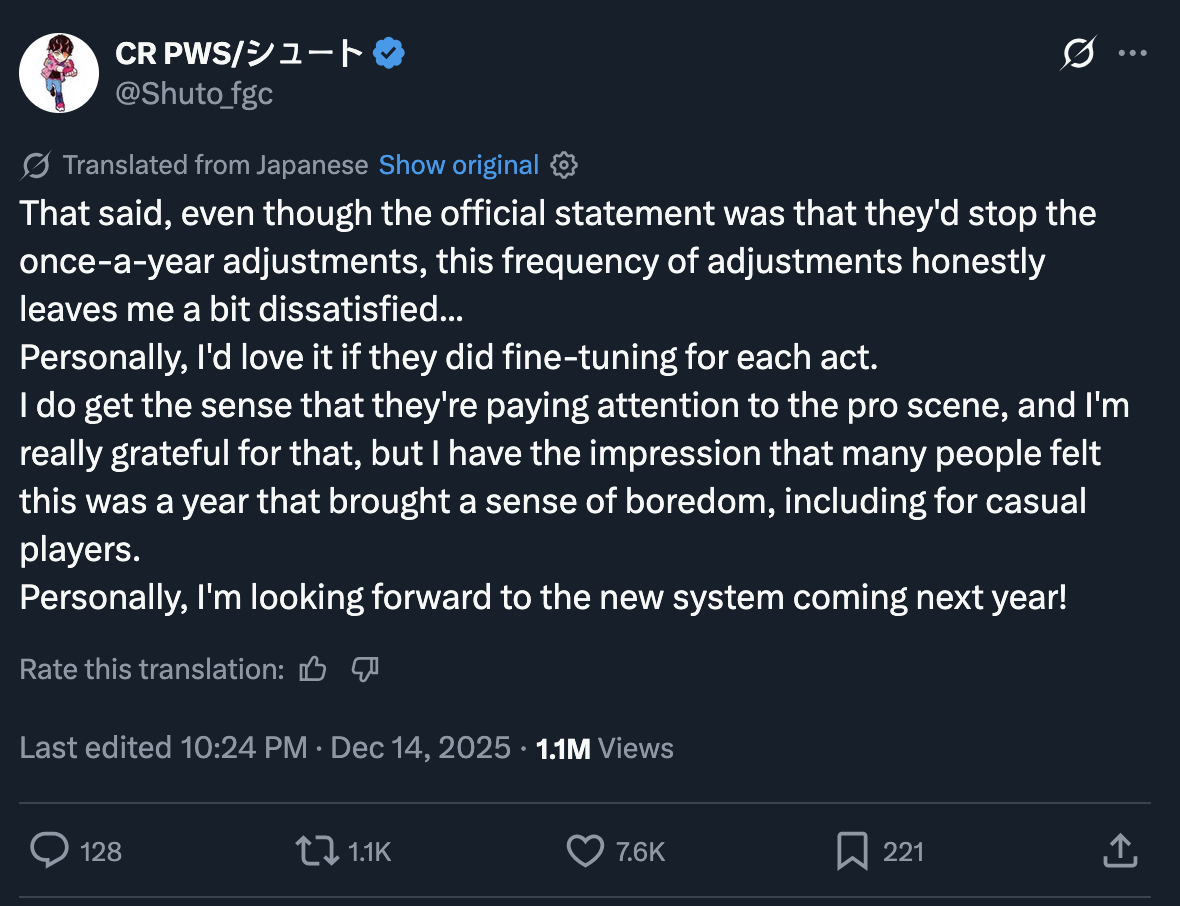Rate the translation thumbs up
The width and height of the screenshot is (1180, 906).
click(x=313, y=669)
